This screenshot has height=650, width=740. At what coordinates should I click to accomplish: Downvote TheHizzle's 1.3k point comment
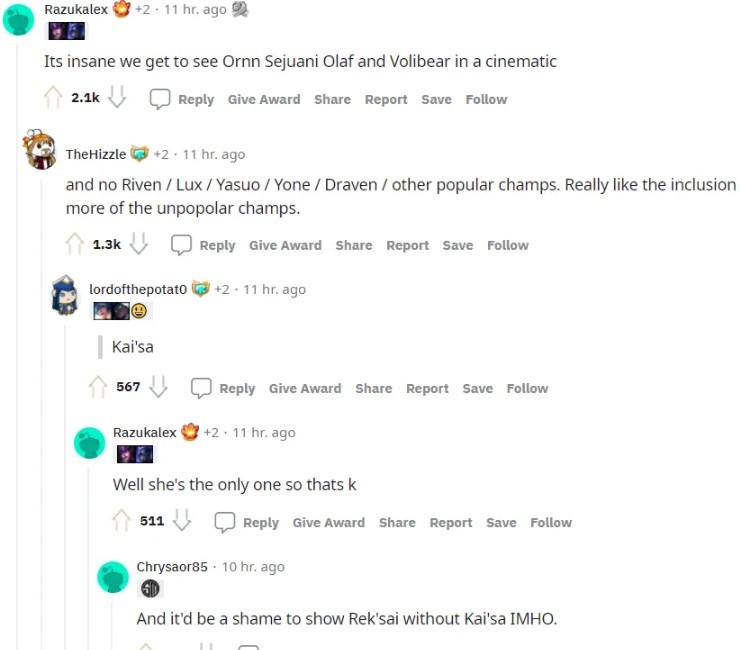point(139,244)
